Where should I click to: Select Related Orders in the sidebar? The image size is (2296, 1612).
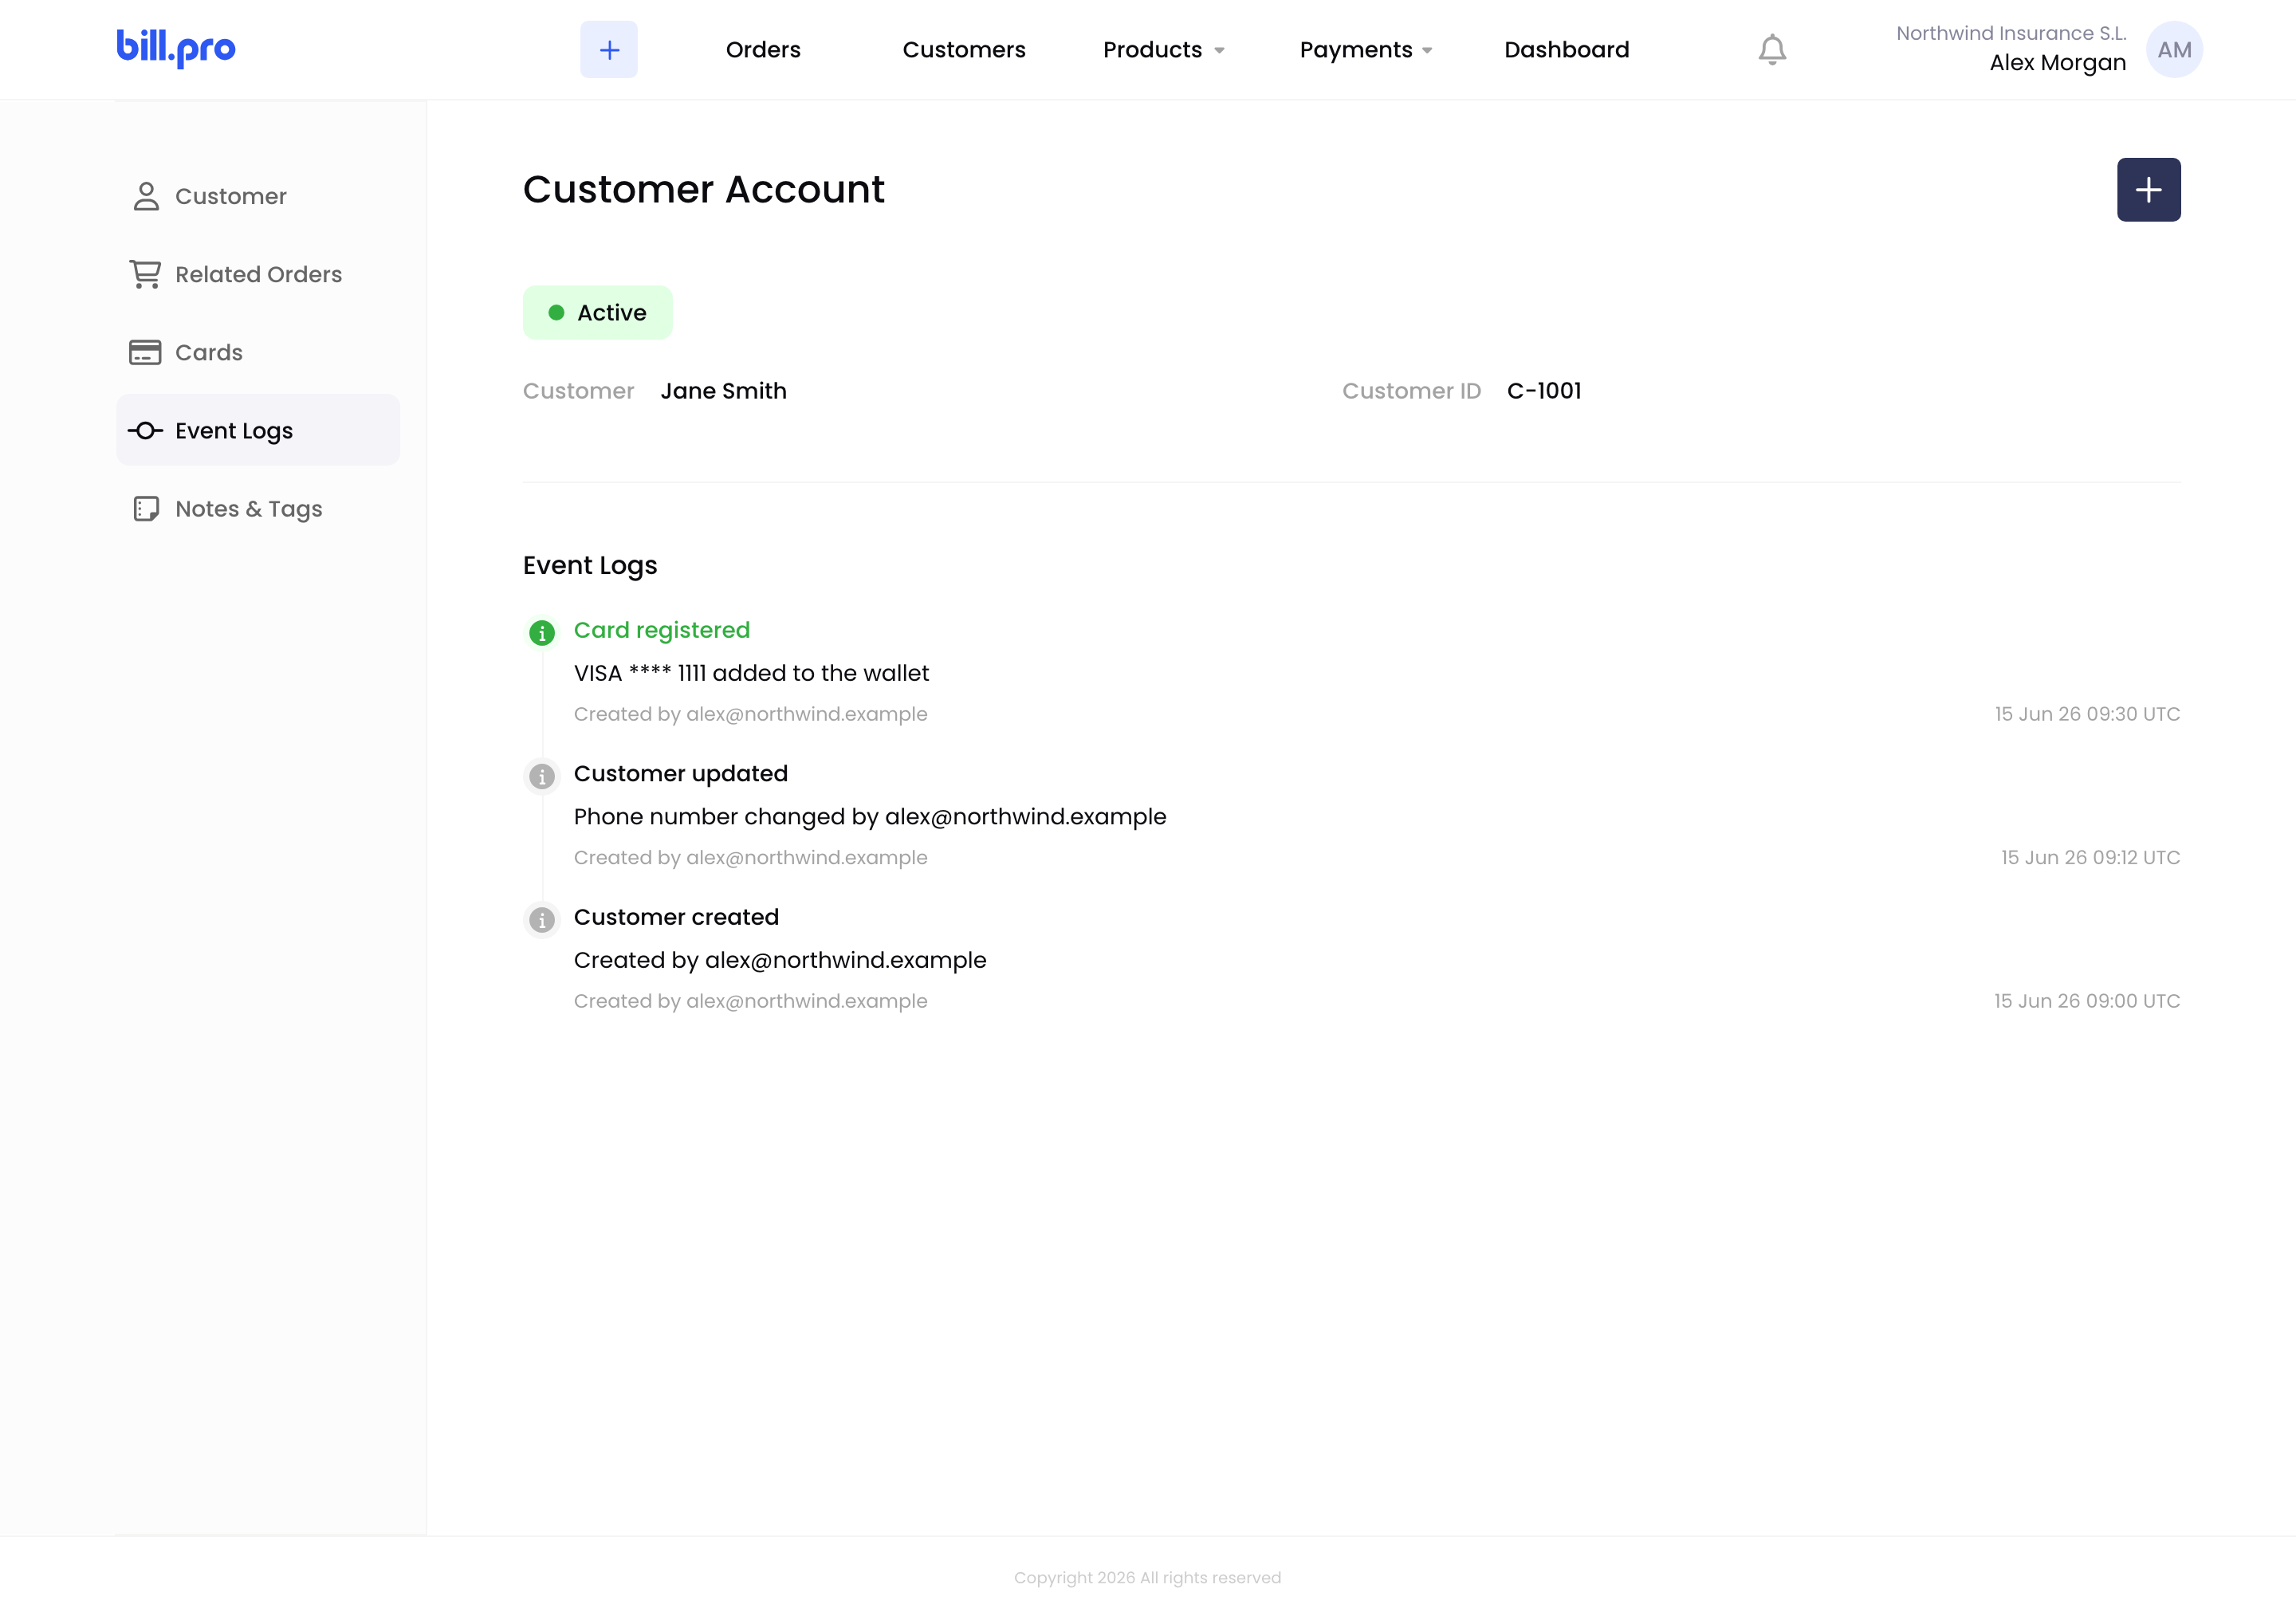[258, 274]
